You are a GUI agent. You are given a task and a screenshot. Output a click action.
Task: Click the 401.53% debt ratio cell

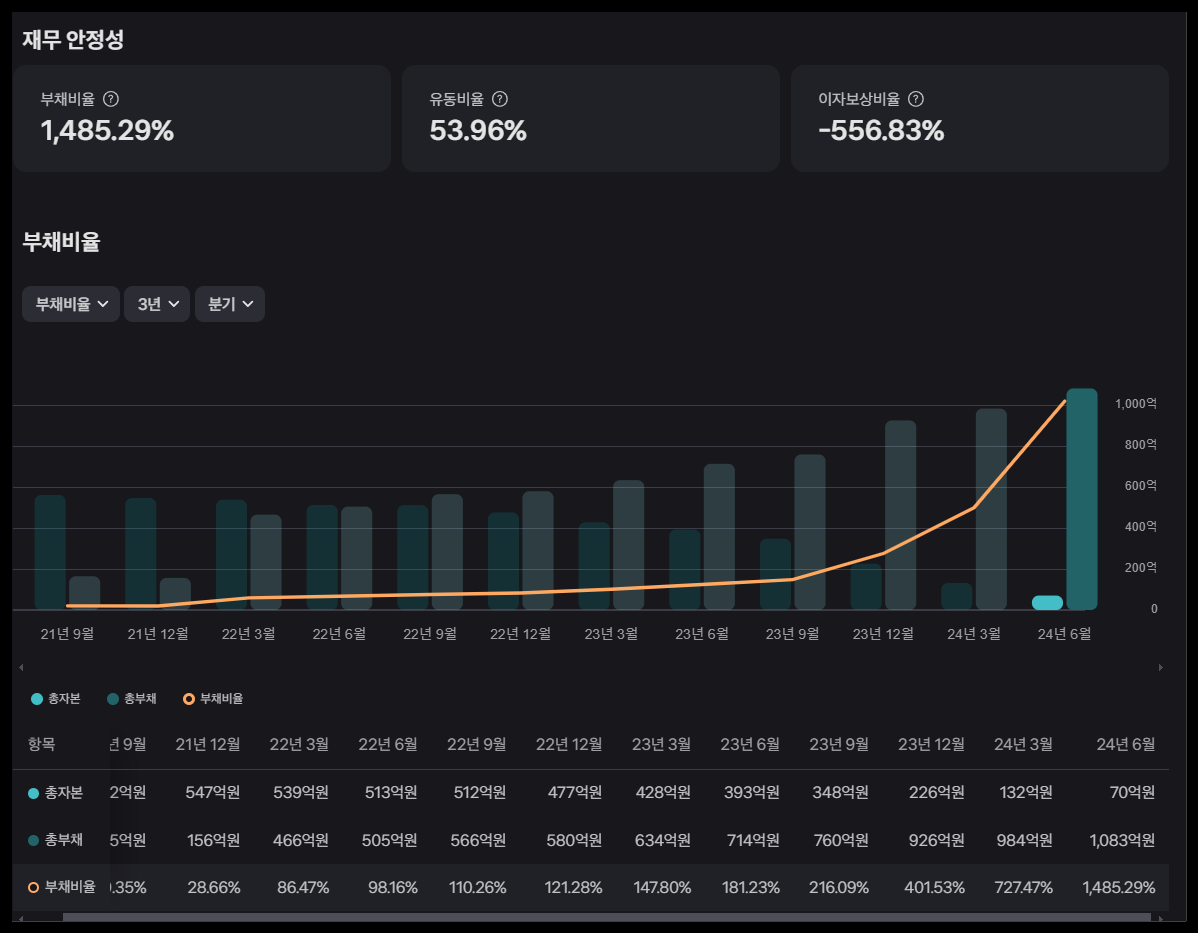[934, 888]
